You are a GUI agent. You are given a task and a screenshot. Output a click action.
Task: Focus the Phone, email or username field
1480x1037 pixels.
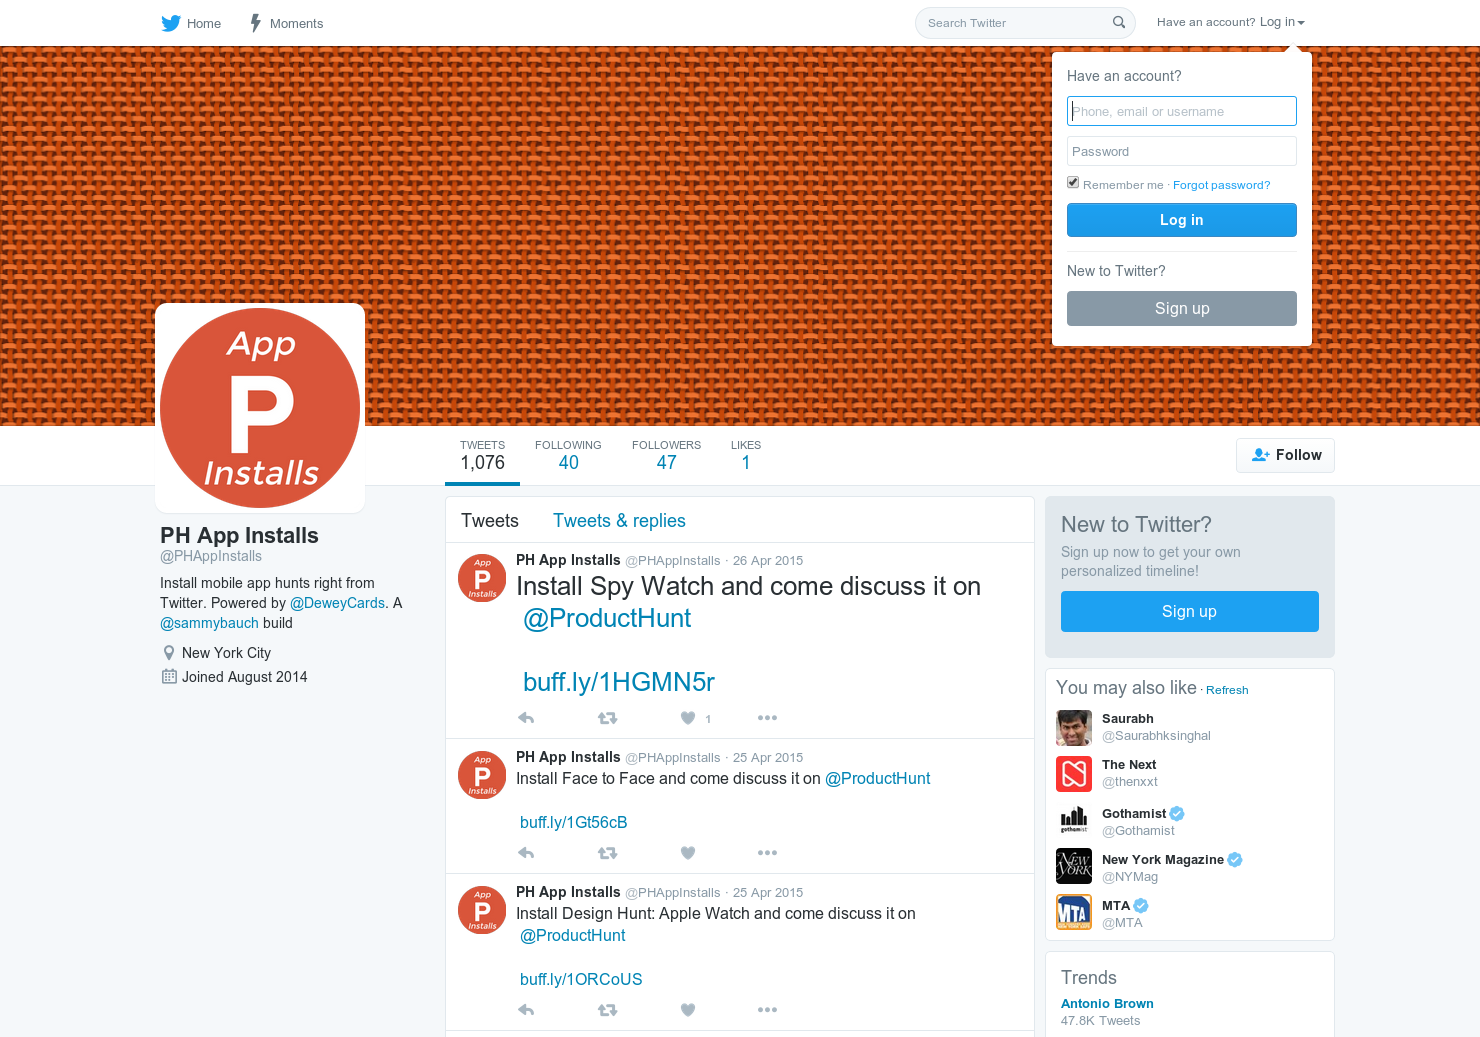[1182, 111]
